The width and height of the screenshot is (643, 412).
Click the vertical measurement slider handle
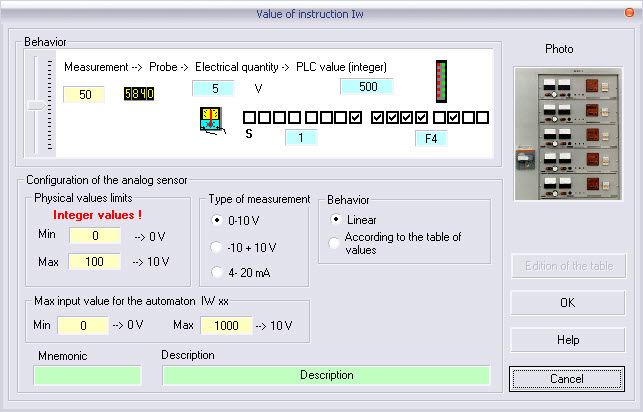coord(36,105)
